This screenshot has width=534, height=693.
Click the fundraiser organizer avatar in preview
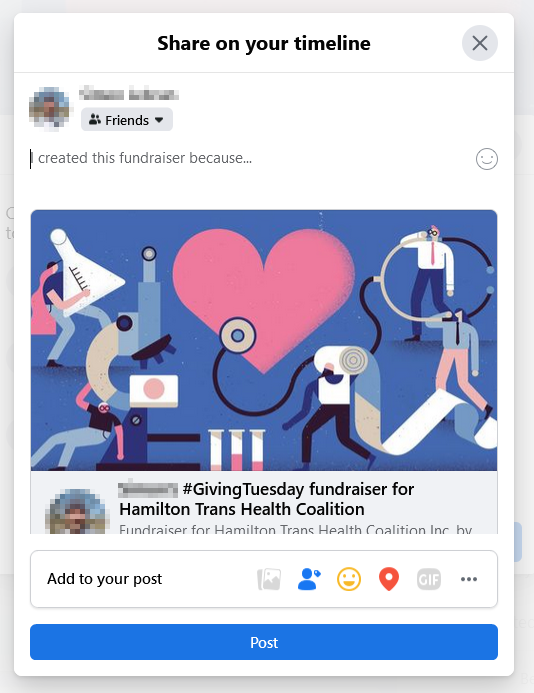click(77, 511)
